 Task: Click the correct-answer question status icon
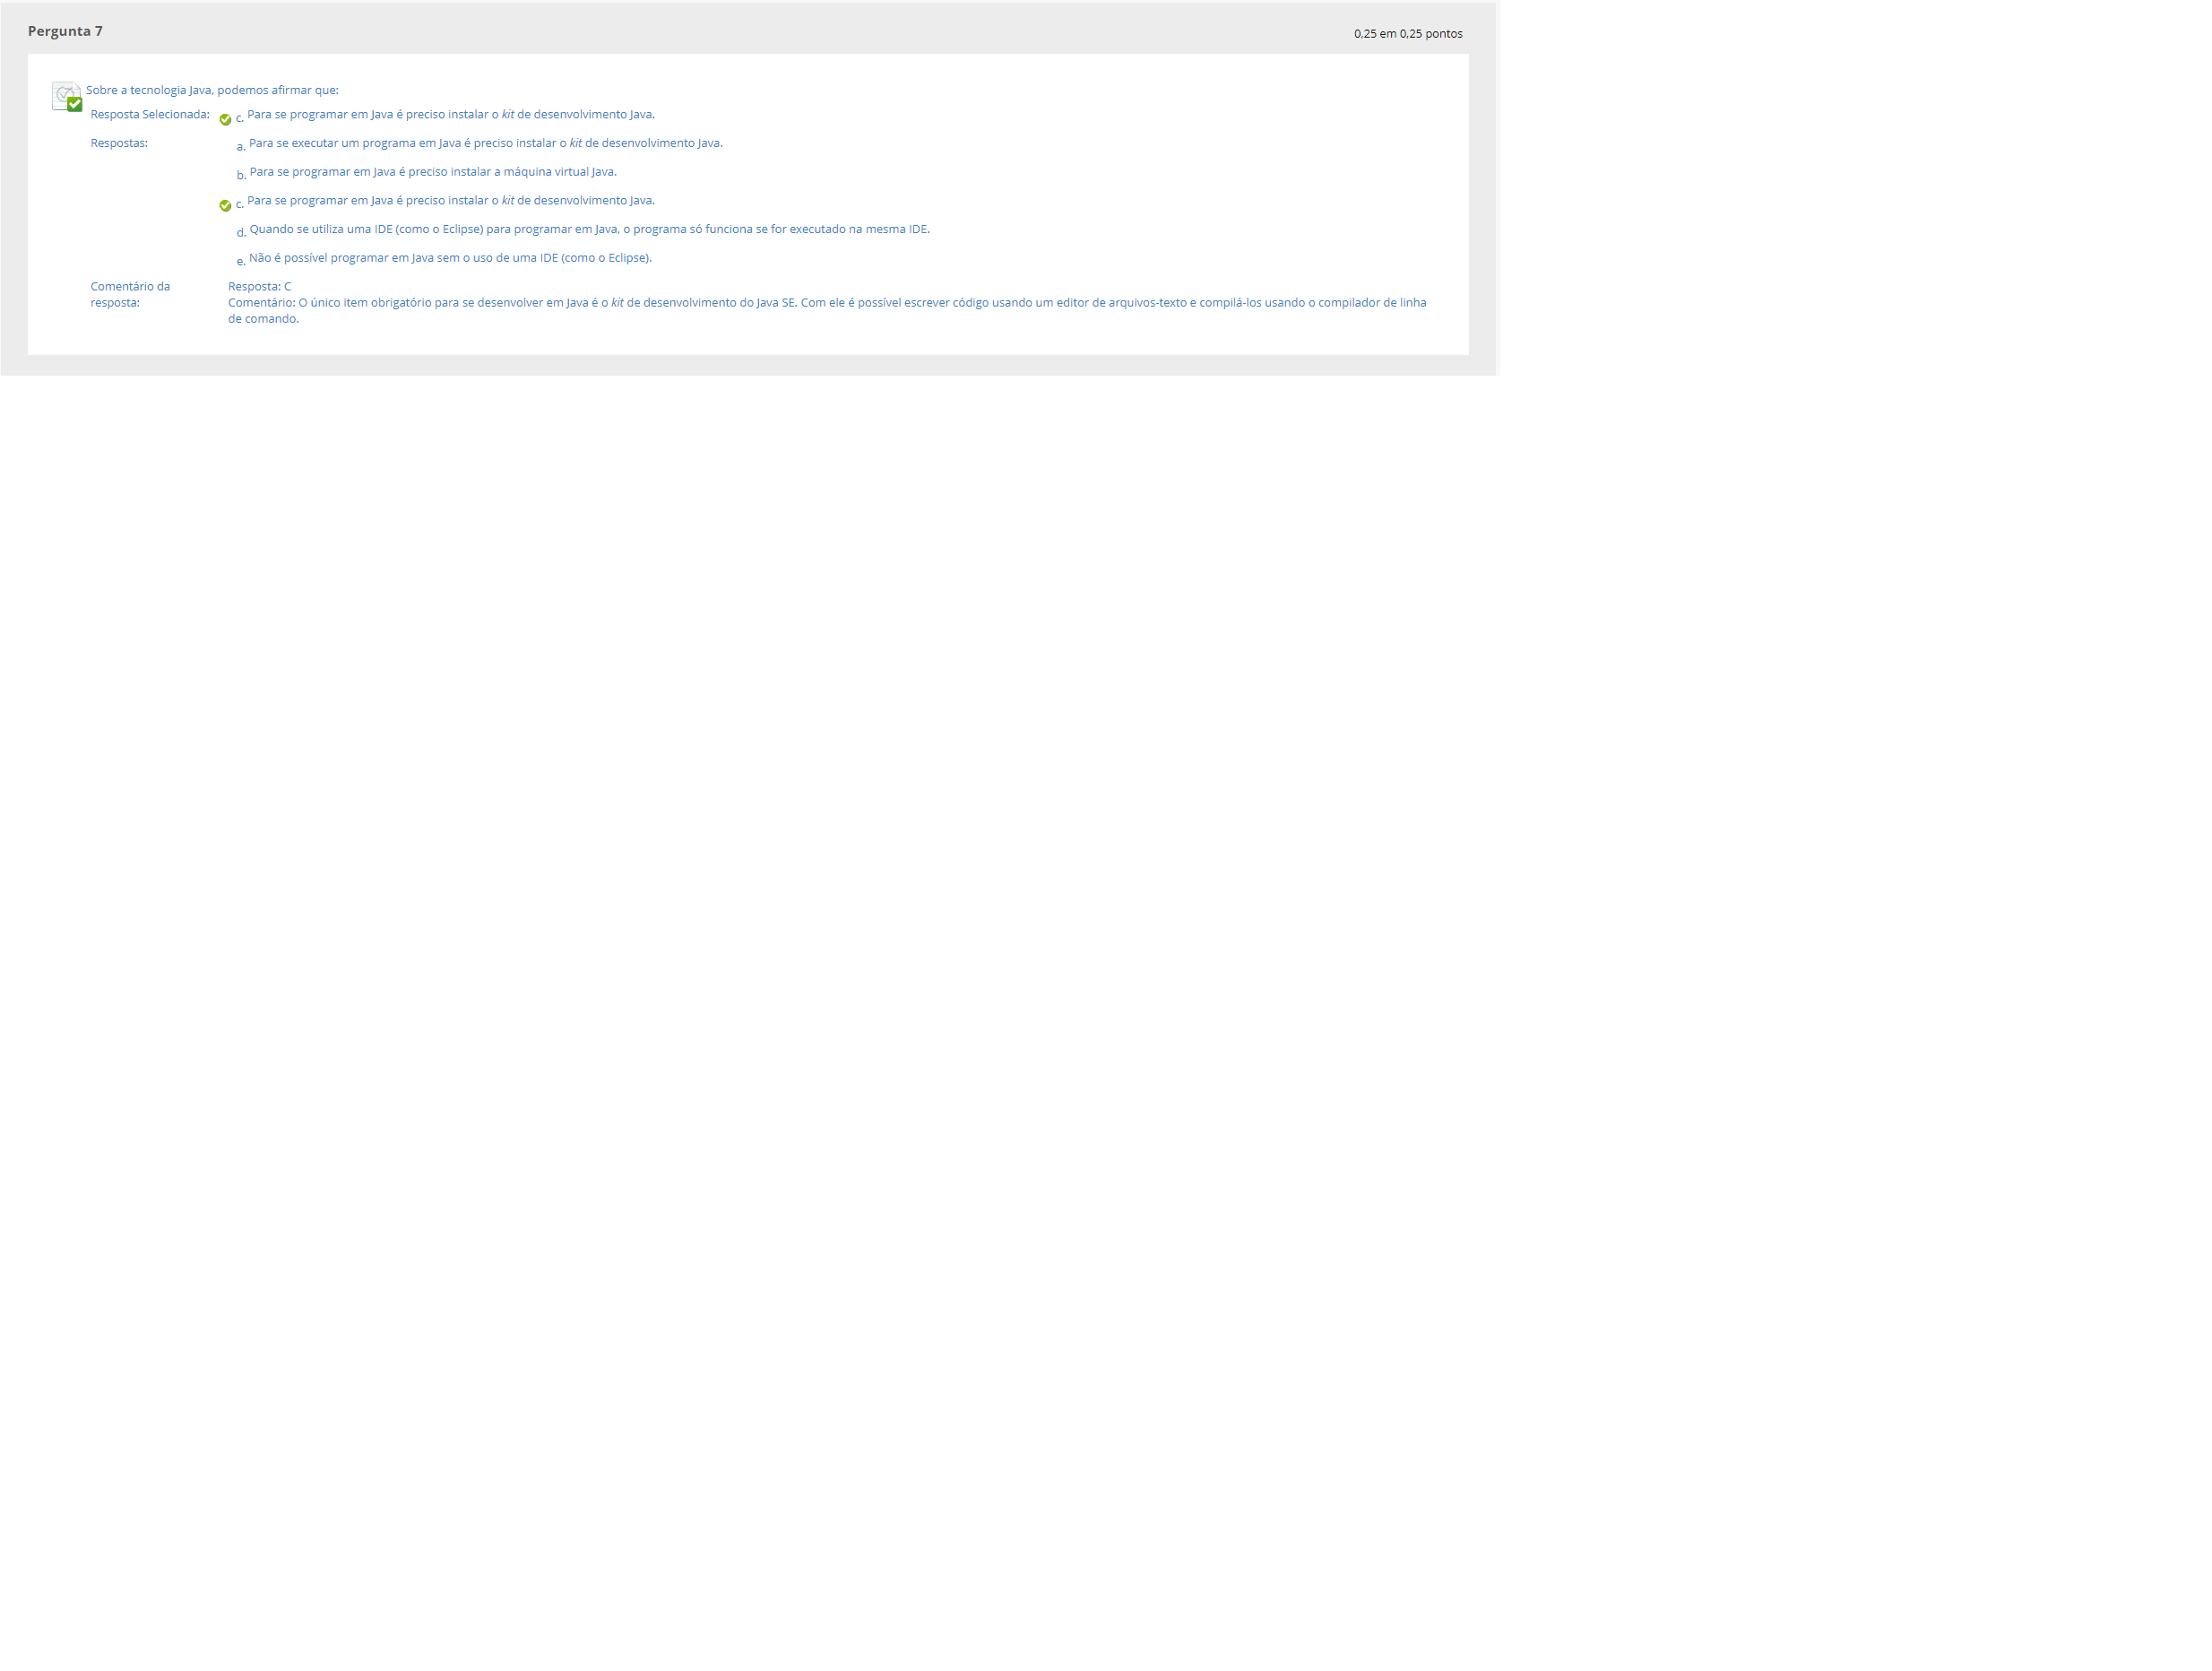(x=67, y=96)
